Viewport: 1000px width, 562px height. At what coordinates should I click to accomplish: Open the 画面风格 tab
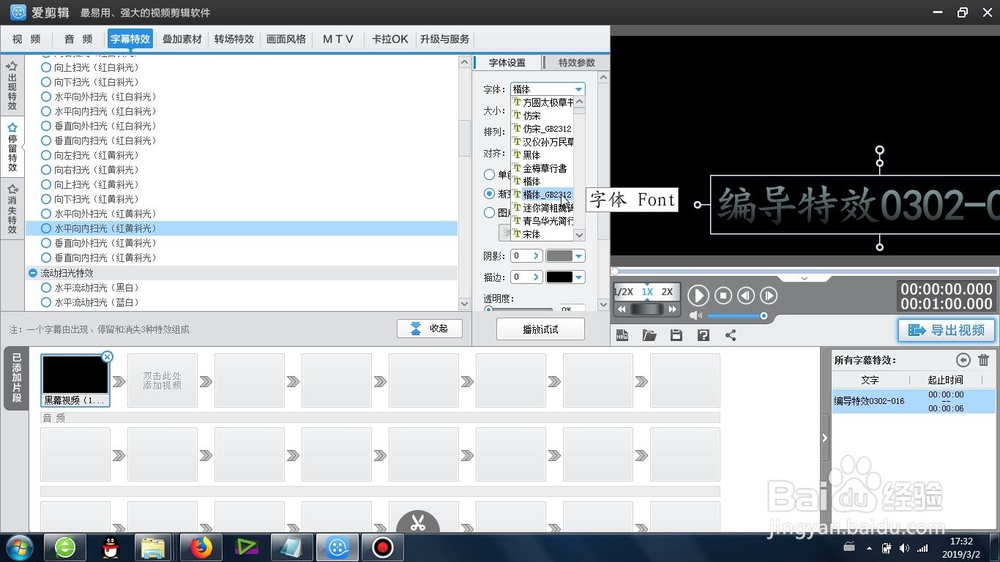click(286, 39)
